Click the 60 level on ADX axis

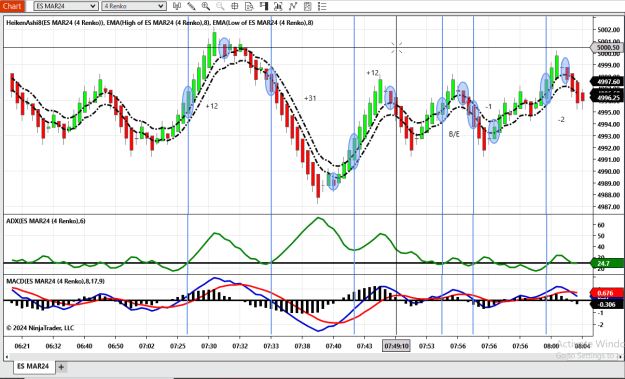pyautogui.click(x=601, y=225)
